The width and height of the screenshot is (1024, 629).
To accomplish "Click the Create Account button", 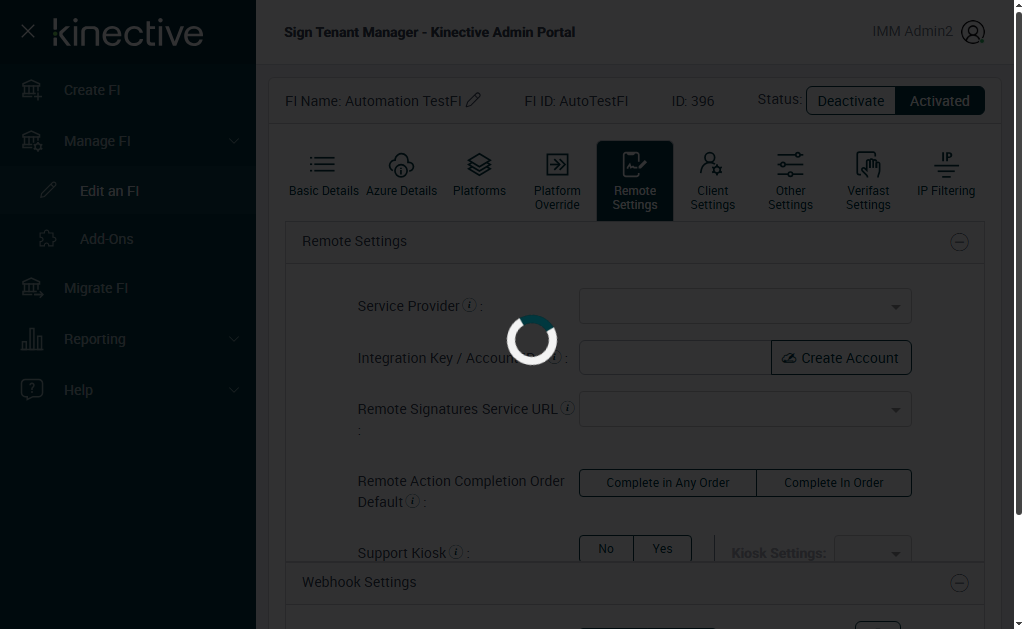I will (841, 358).
